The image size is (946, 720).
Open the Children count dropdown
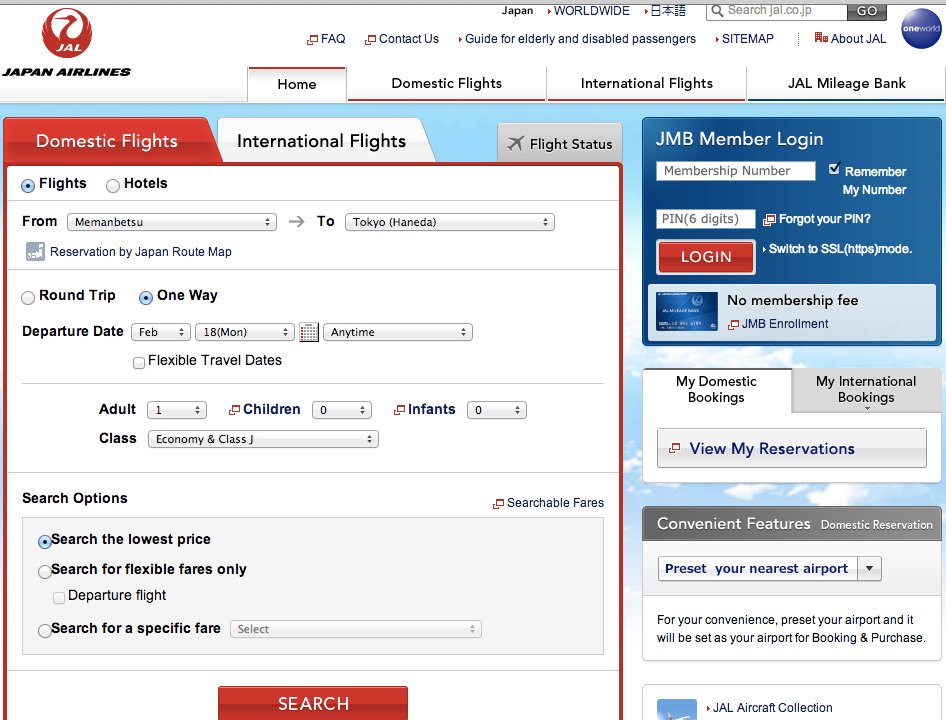click(x=341, y=410)
